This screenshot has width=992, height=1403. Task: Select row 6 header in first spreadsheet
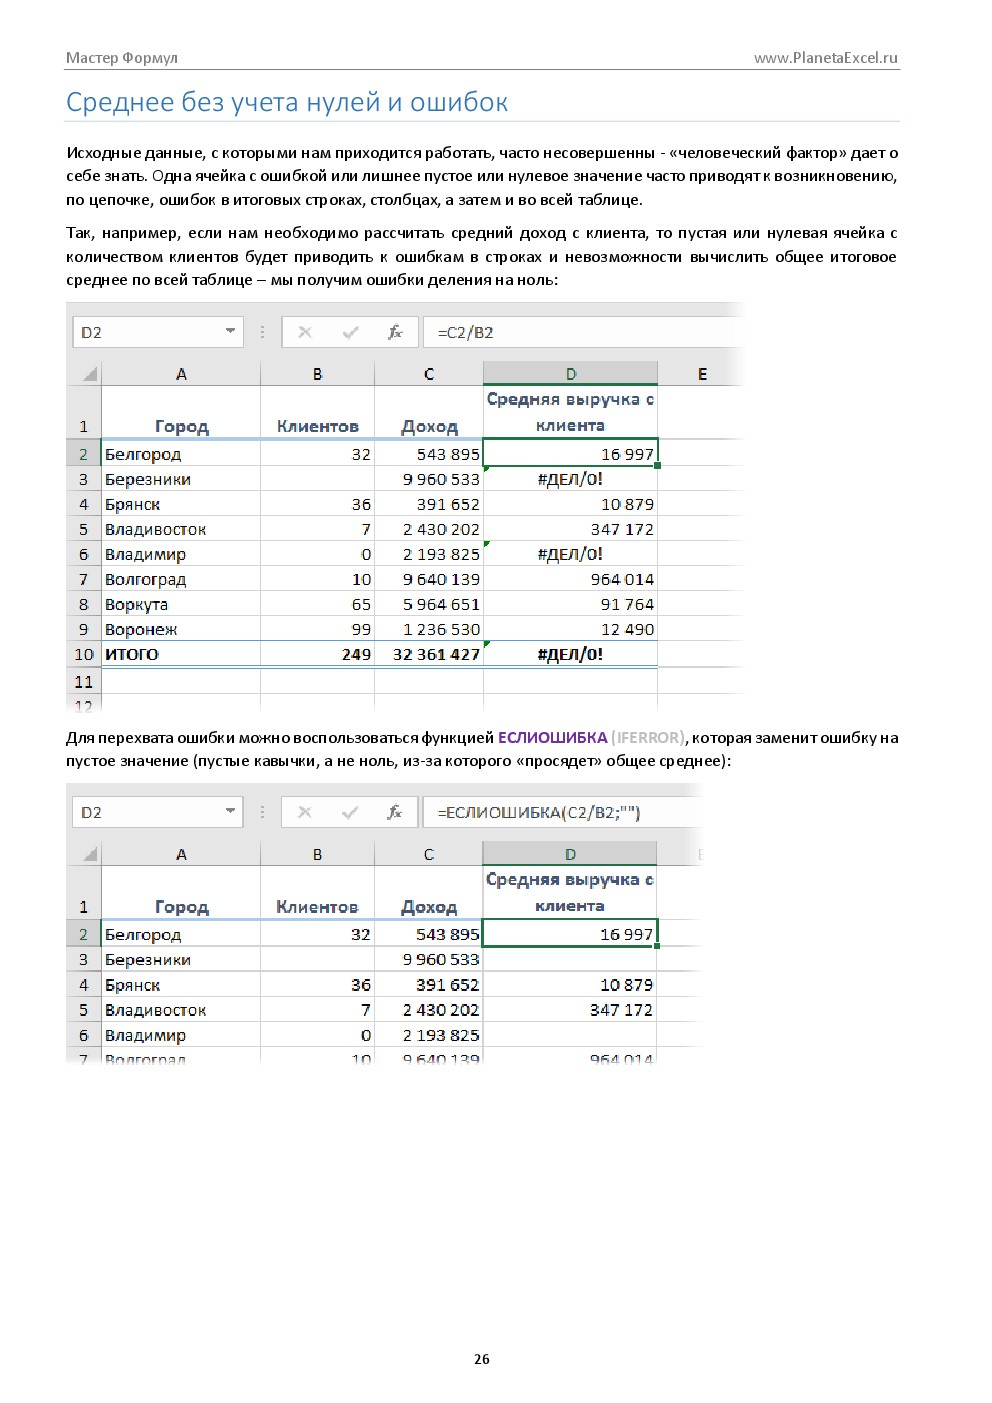coord(83,554)
